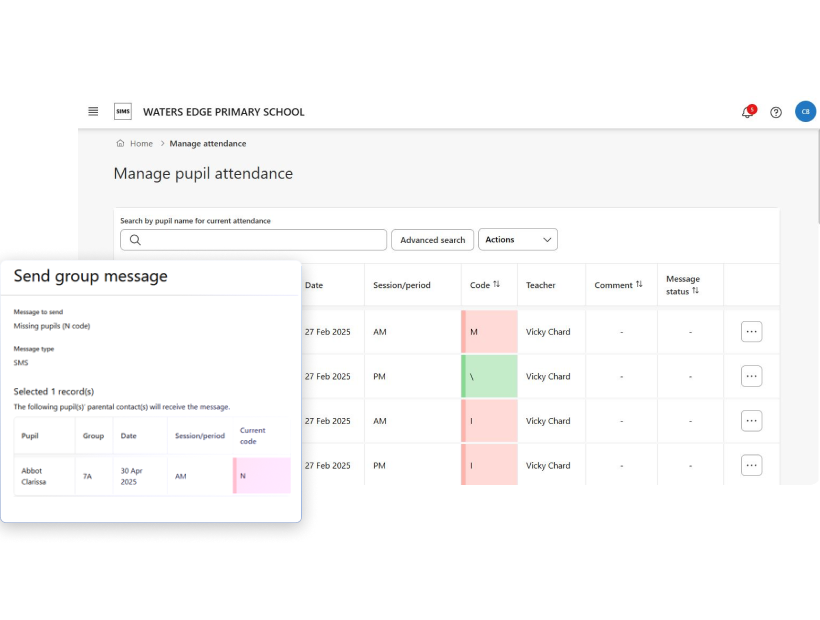
Task: Open the CB user profile avatar
Action: [805, 112]
